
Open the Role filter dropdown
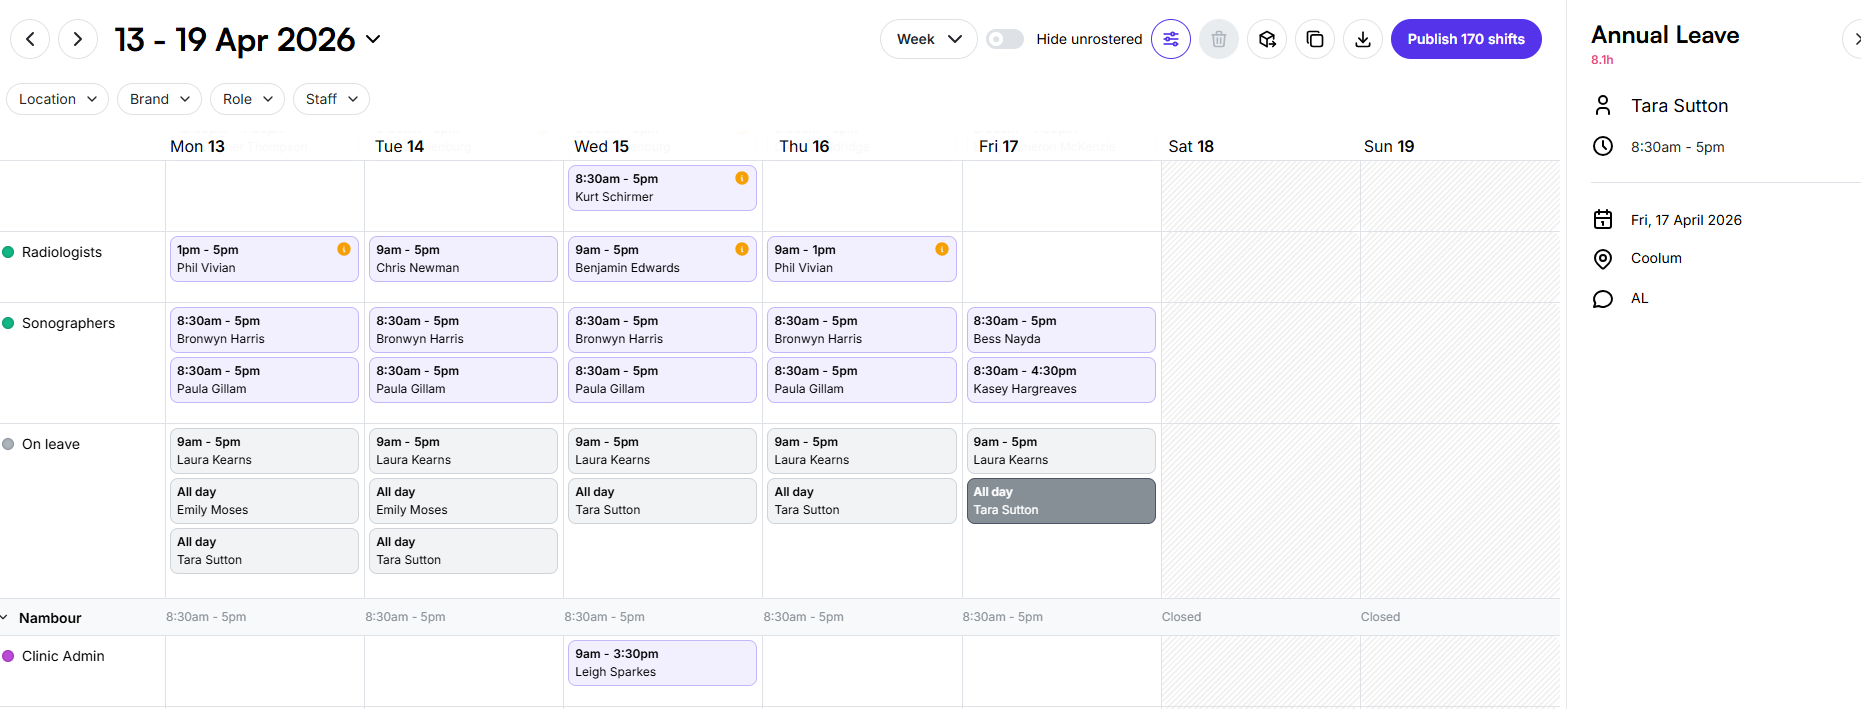click(248, 99)
